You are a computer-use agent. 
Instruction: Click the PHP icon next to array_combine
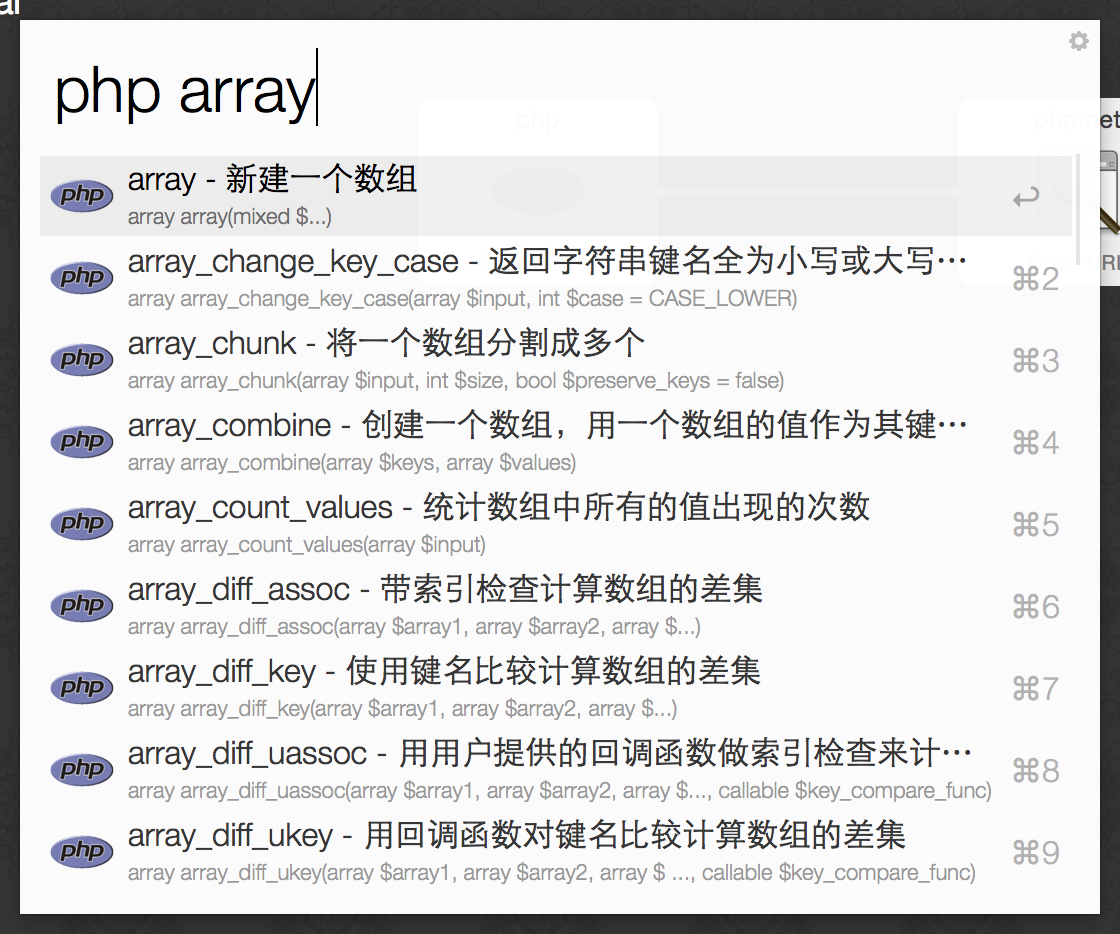[x=81, y=441]
